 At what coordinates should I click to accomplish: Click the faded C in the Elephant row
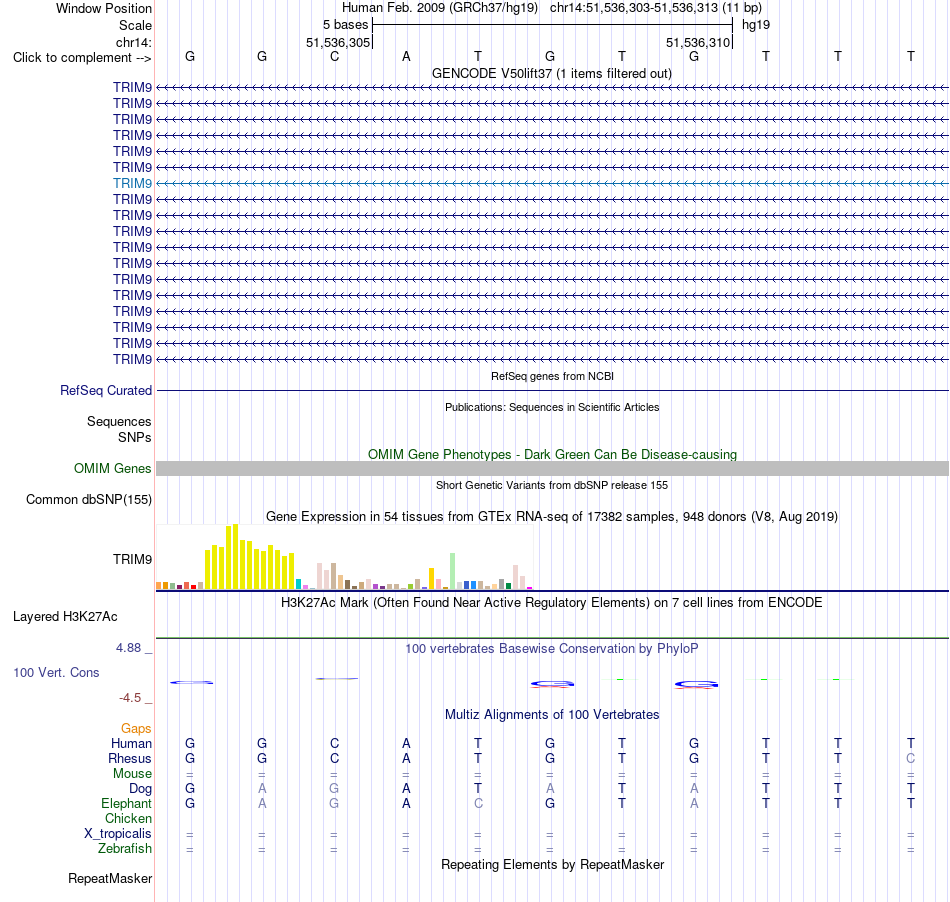tap(478, 803)
